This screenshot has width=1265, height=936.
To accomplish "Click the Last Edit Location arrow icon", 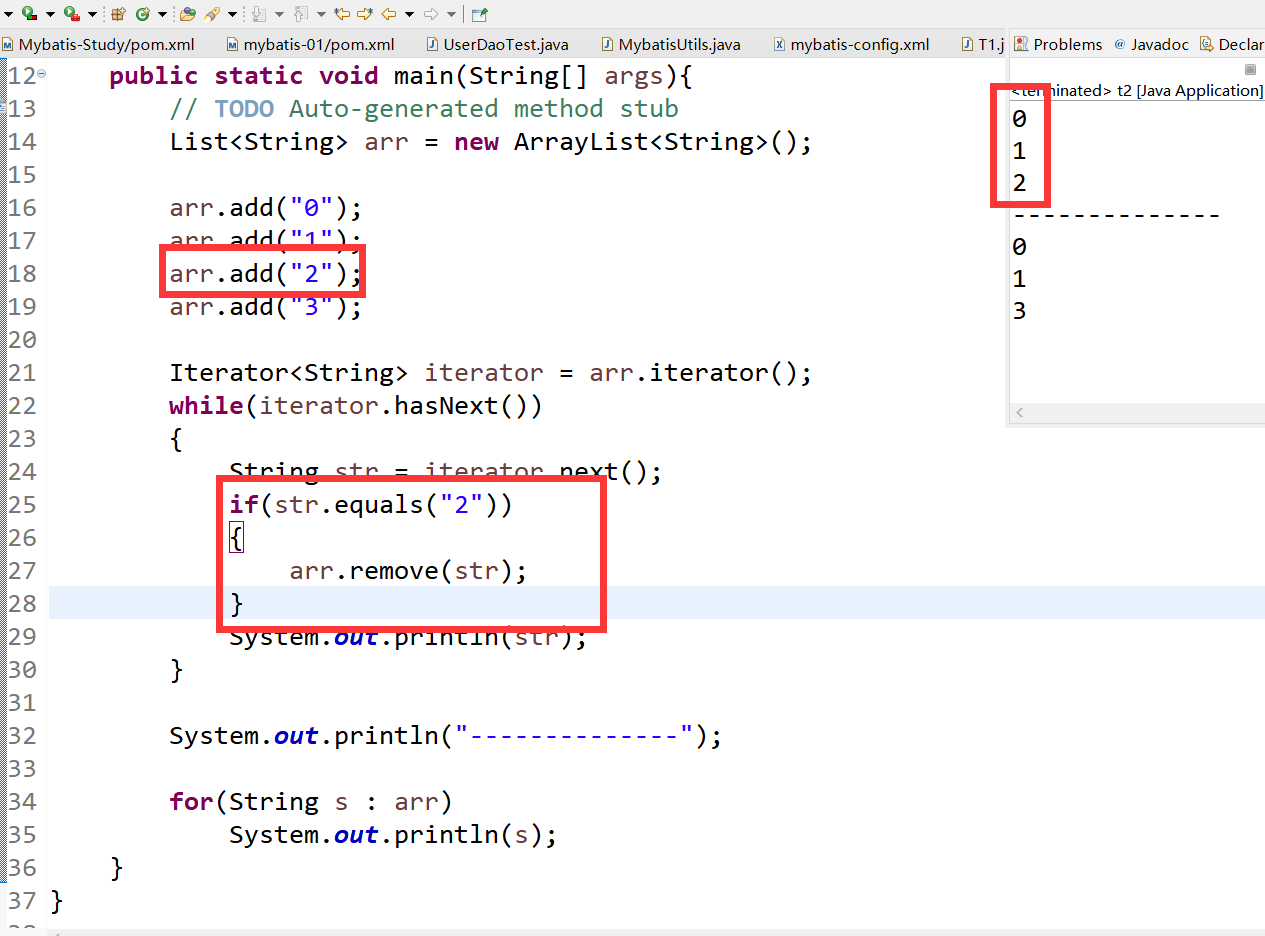I will 342,14.
